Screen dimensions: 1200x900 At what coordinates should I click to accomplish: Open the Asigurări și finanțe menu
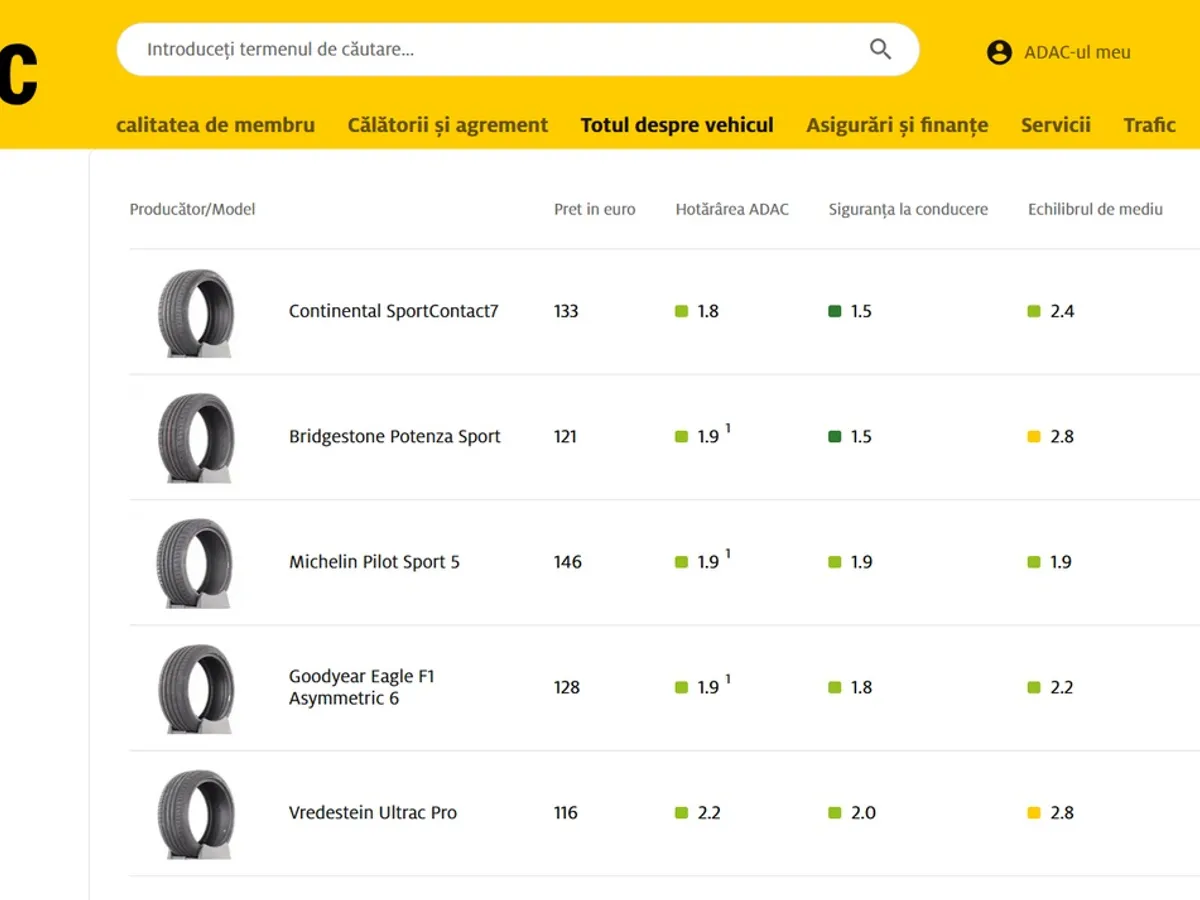(x=897, y=125)
